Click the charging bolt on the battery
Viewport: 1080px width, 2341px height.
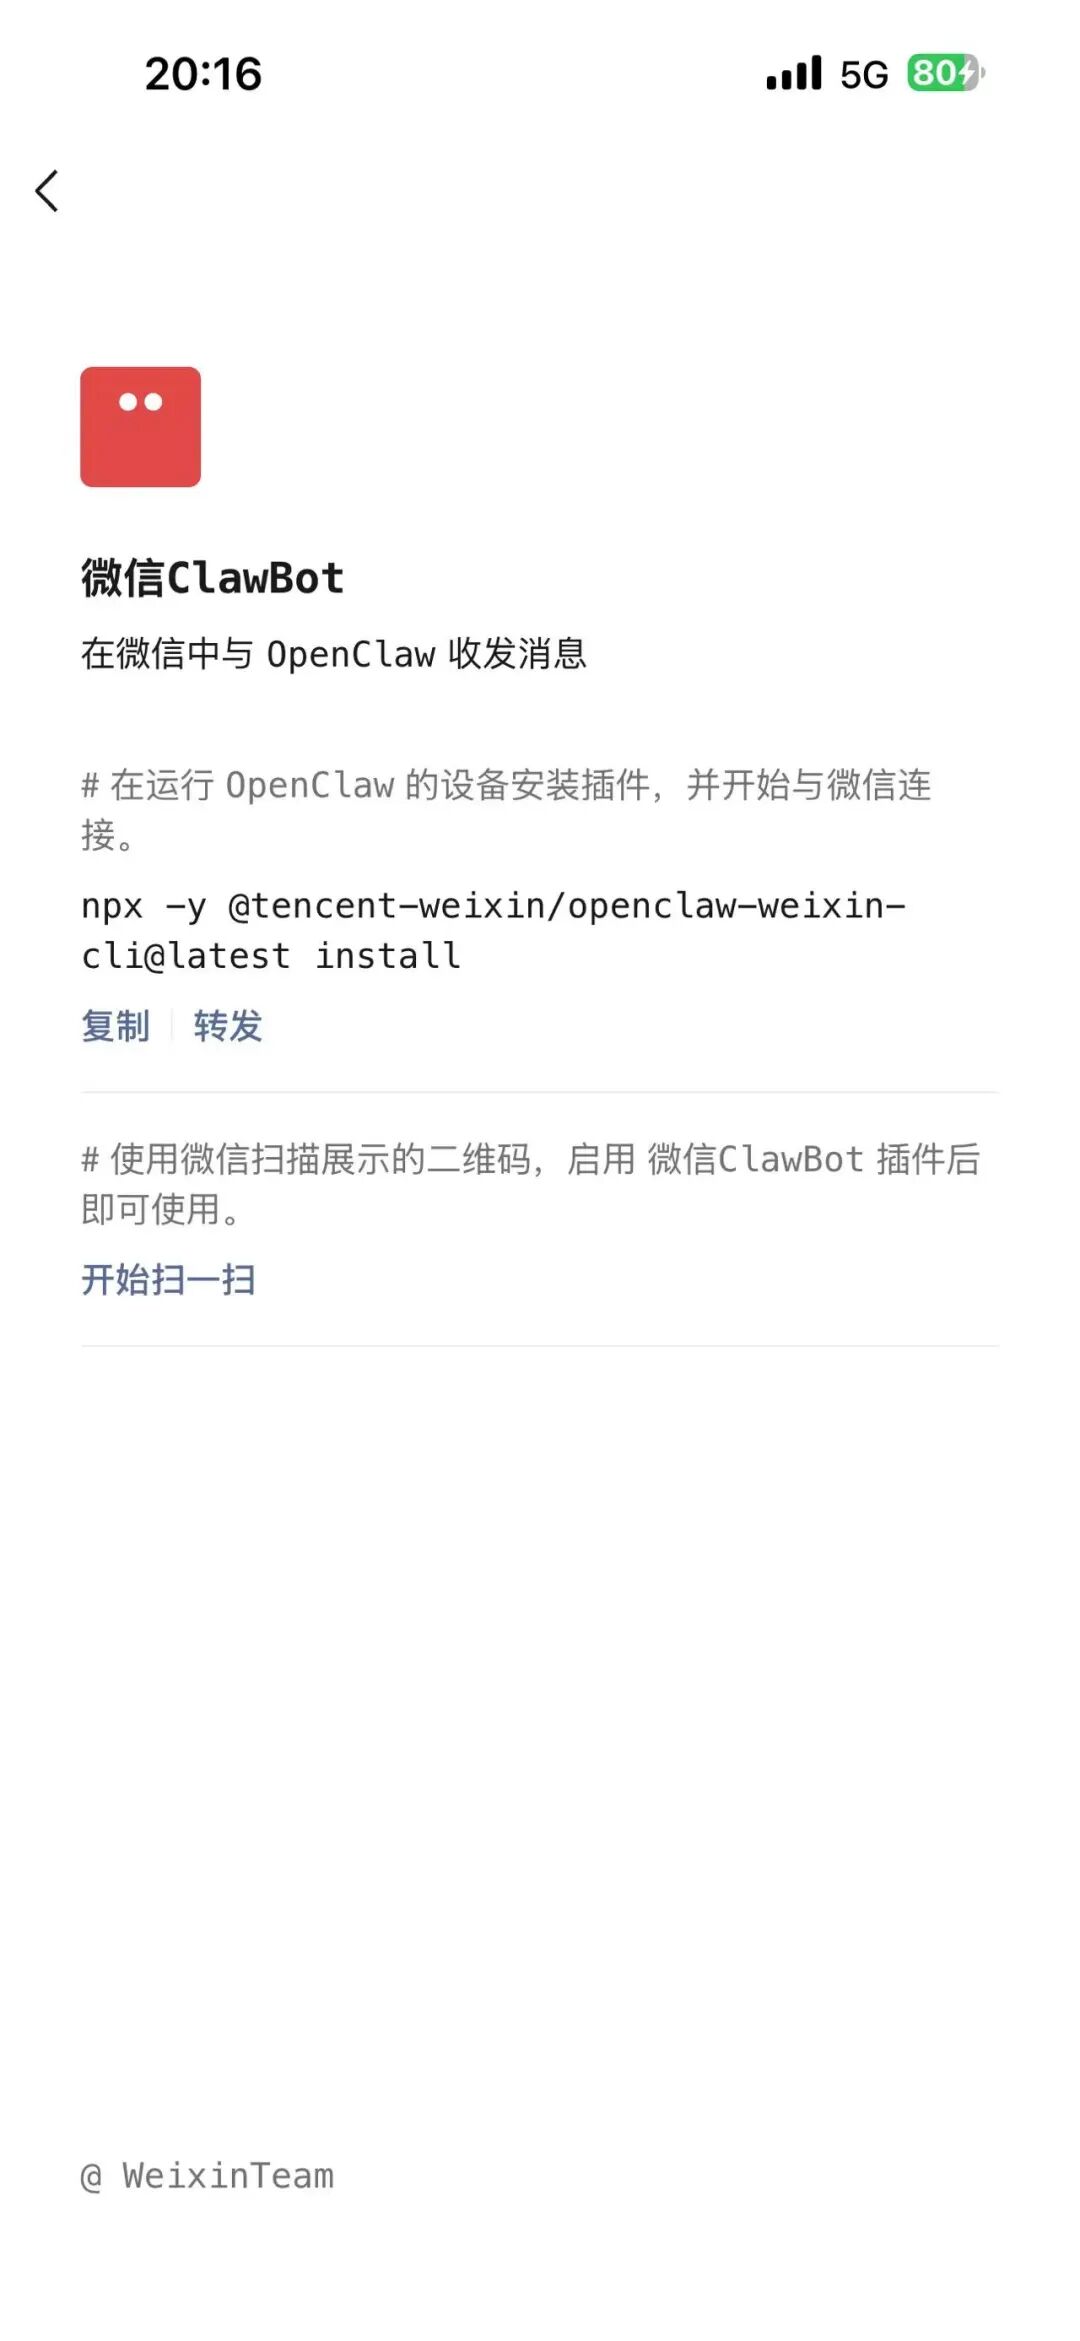click(x=968, y=73)
